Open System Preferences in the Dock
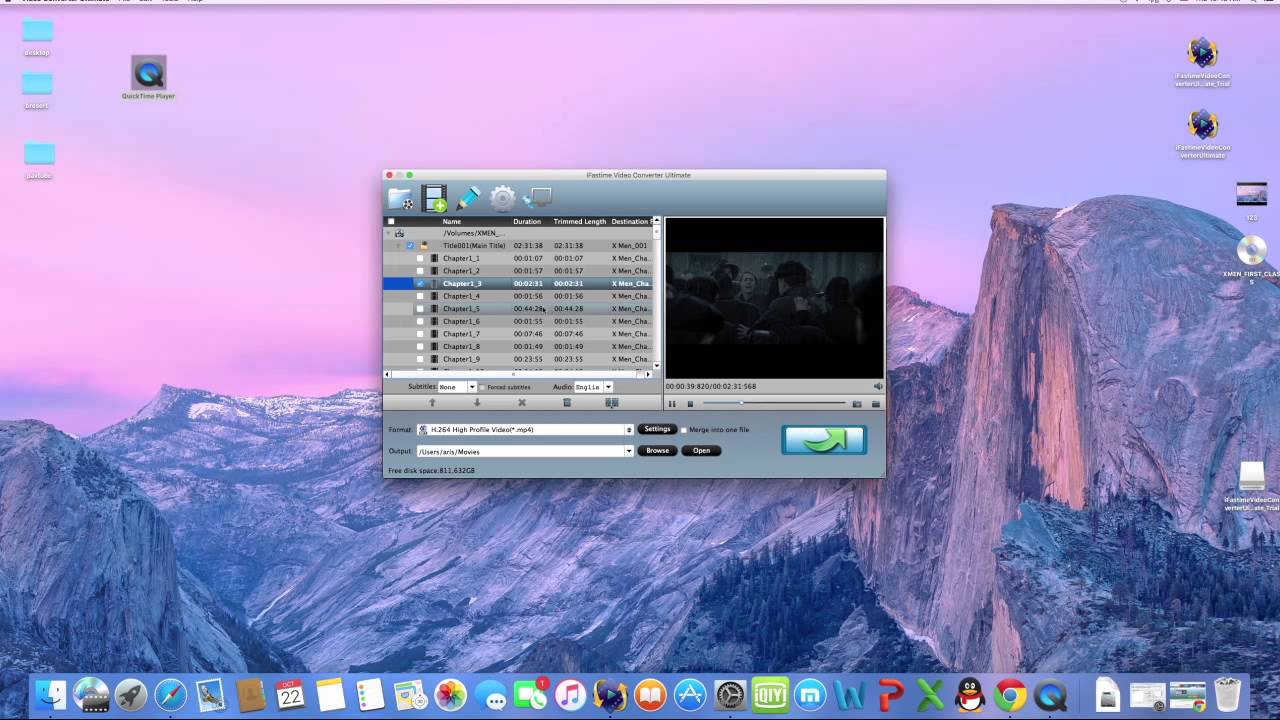Image resolution: width=1280 pixels, height=720 pixels. [x=730, y=695]
